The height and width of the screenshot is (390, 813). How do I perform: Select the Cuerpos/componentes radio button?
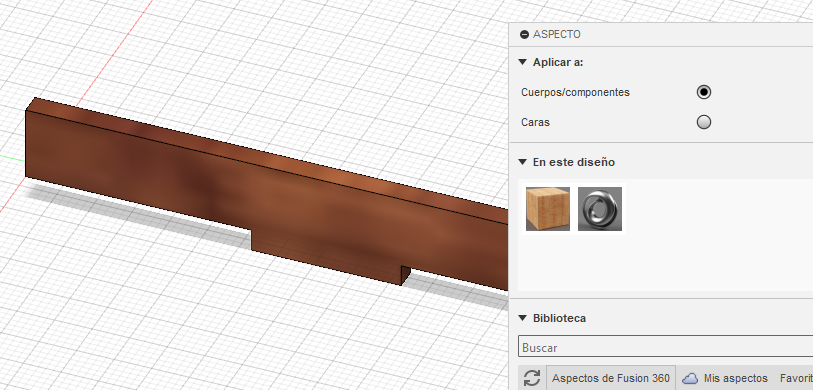tap(704, 92)
